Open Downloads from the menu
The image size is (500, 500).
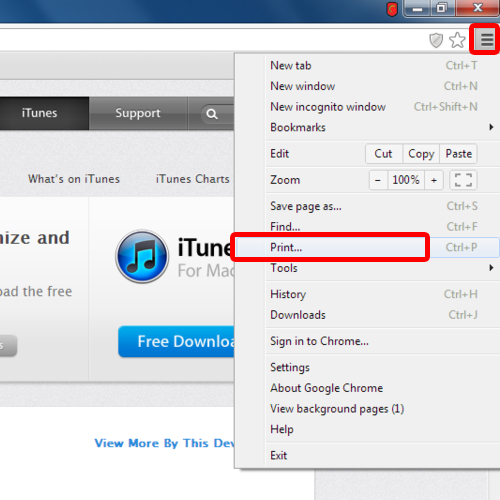383,315
